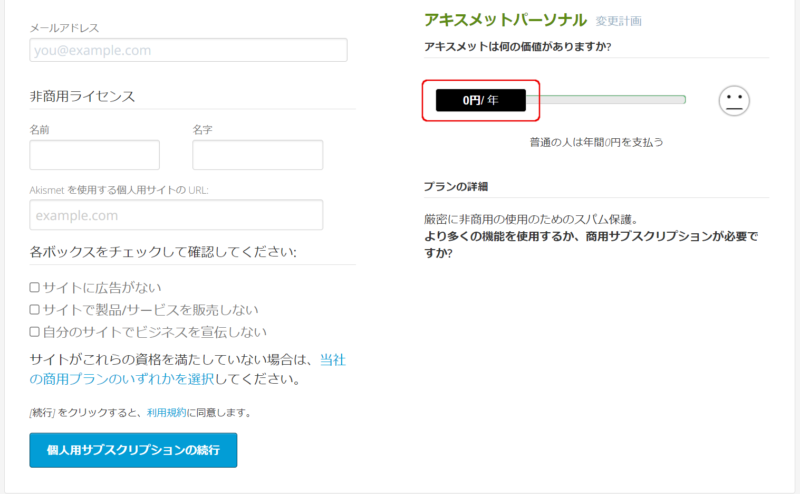Focus the 名字 last name field
The image size is (800, 494).
coord(258,155)
